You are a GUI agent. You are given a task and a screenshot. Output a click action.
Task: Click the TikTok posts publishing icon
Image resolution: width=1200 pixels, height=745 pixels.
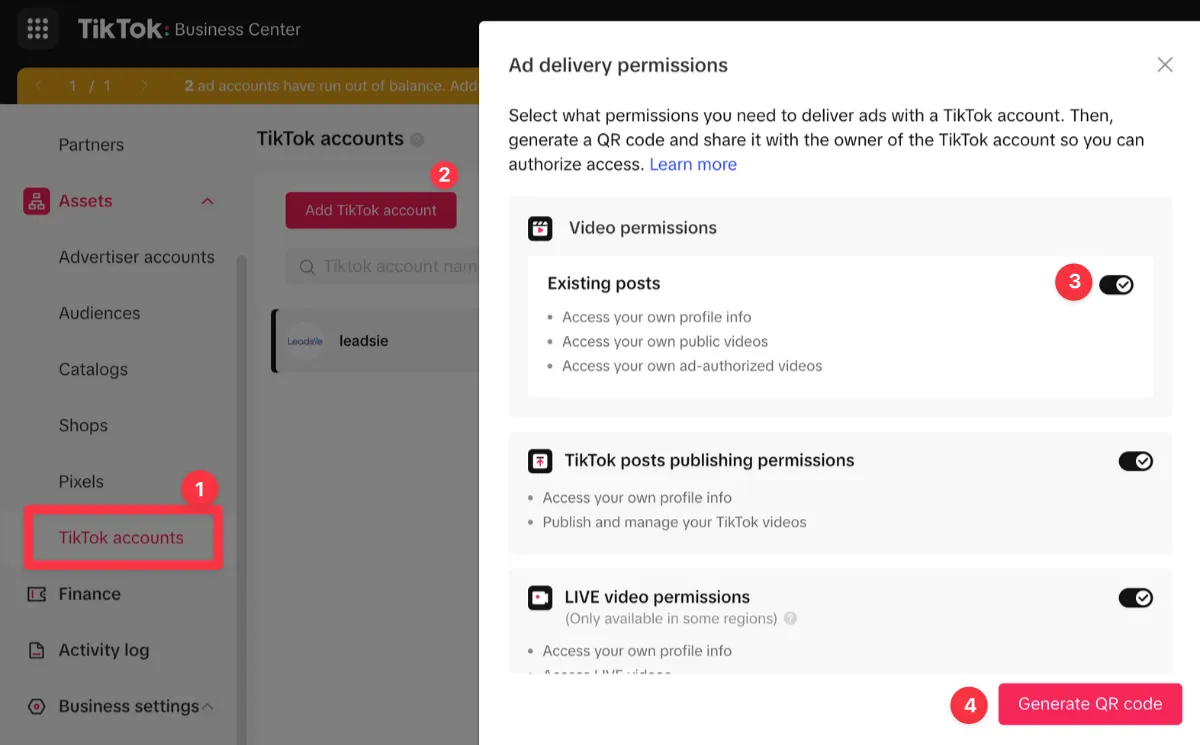(x=540, y=461)
